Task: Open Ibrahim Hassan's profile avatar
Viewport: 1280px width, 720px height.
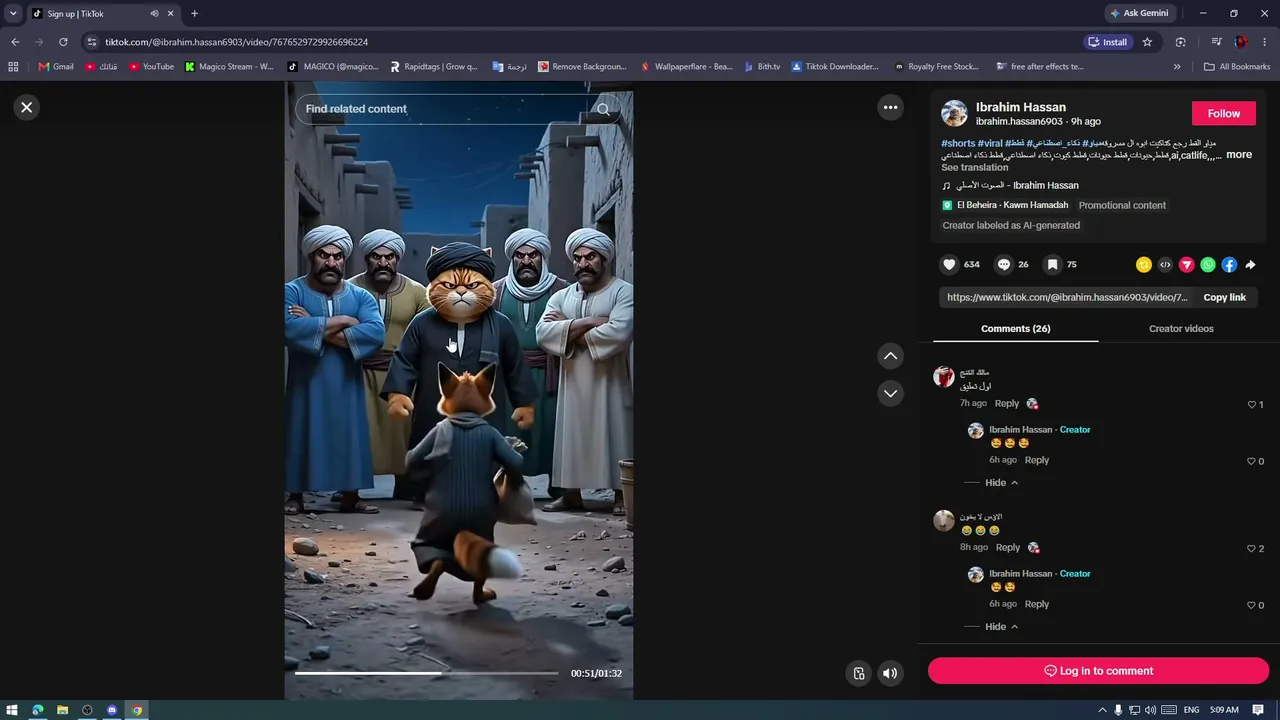Action: click(x=954, y=113)
